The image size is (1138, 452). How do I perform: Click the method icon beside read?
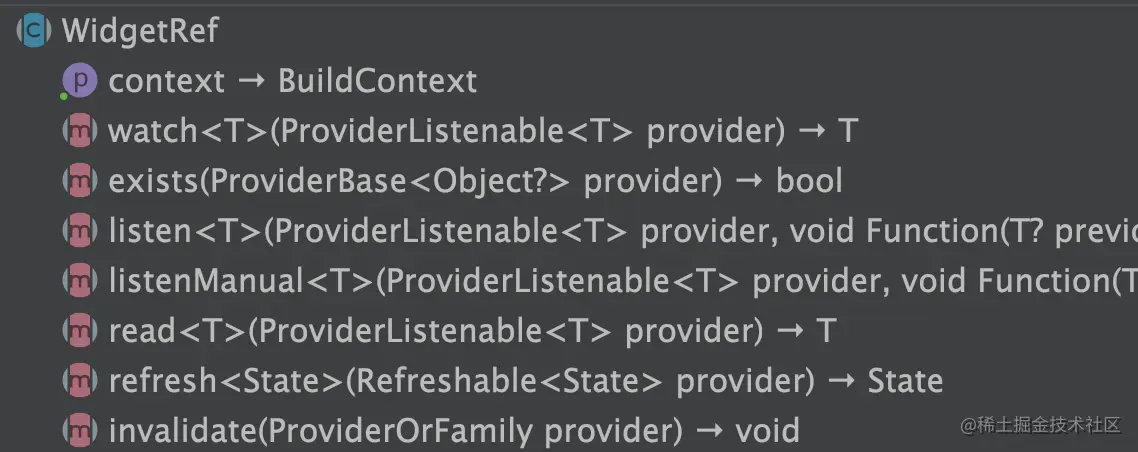point(79,331)
